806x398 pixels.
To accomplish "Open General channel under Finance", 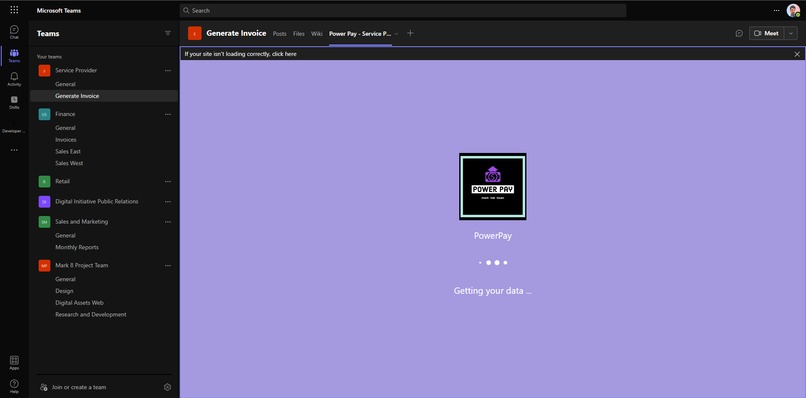I will point(65,128).
